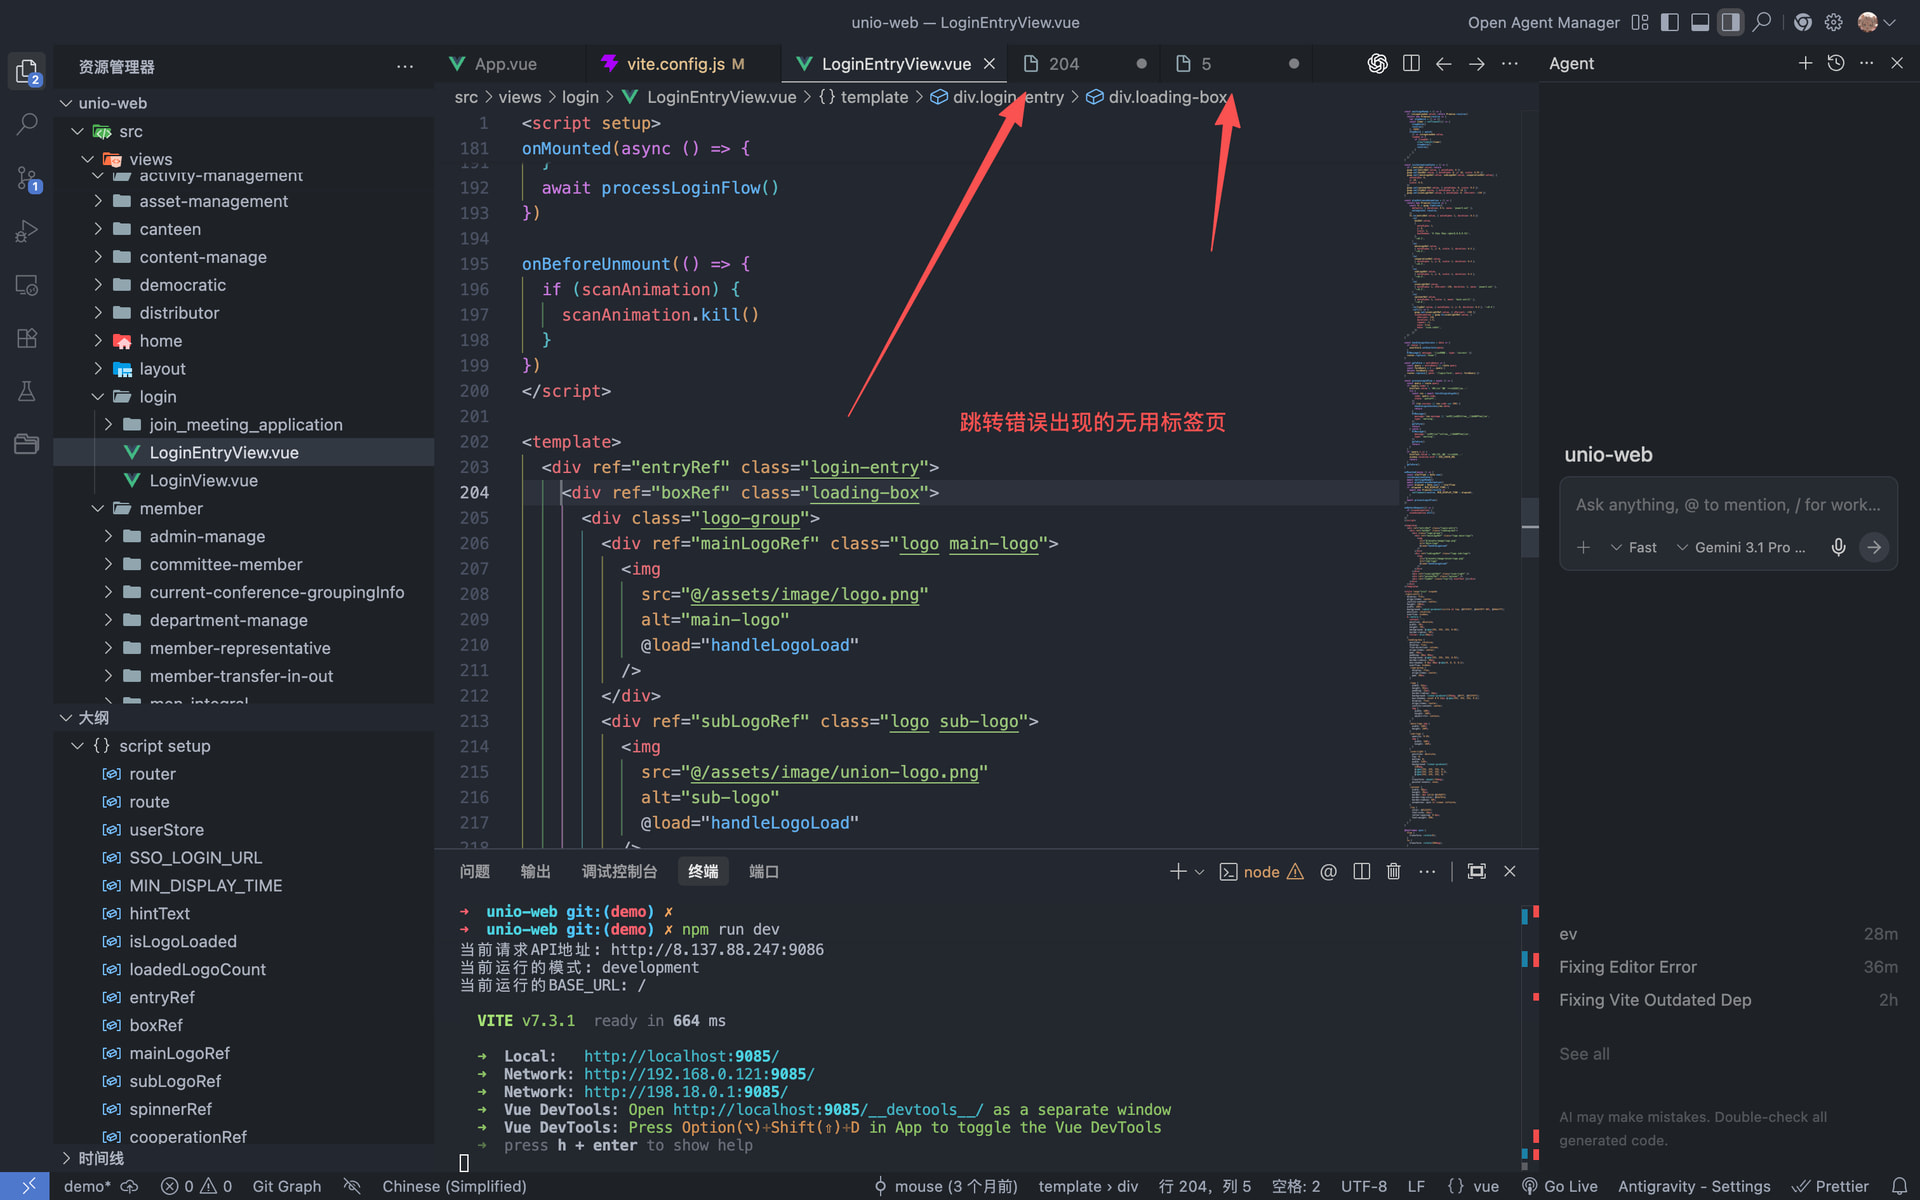Image resolution: width=1920 pixels, height=1200 pixels.
Task: Open Antigravity - Settings in status bar
Action: click(1694, 1186)
